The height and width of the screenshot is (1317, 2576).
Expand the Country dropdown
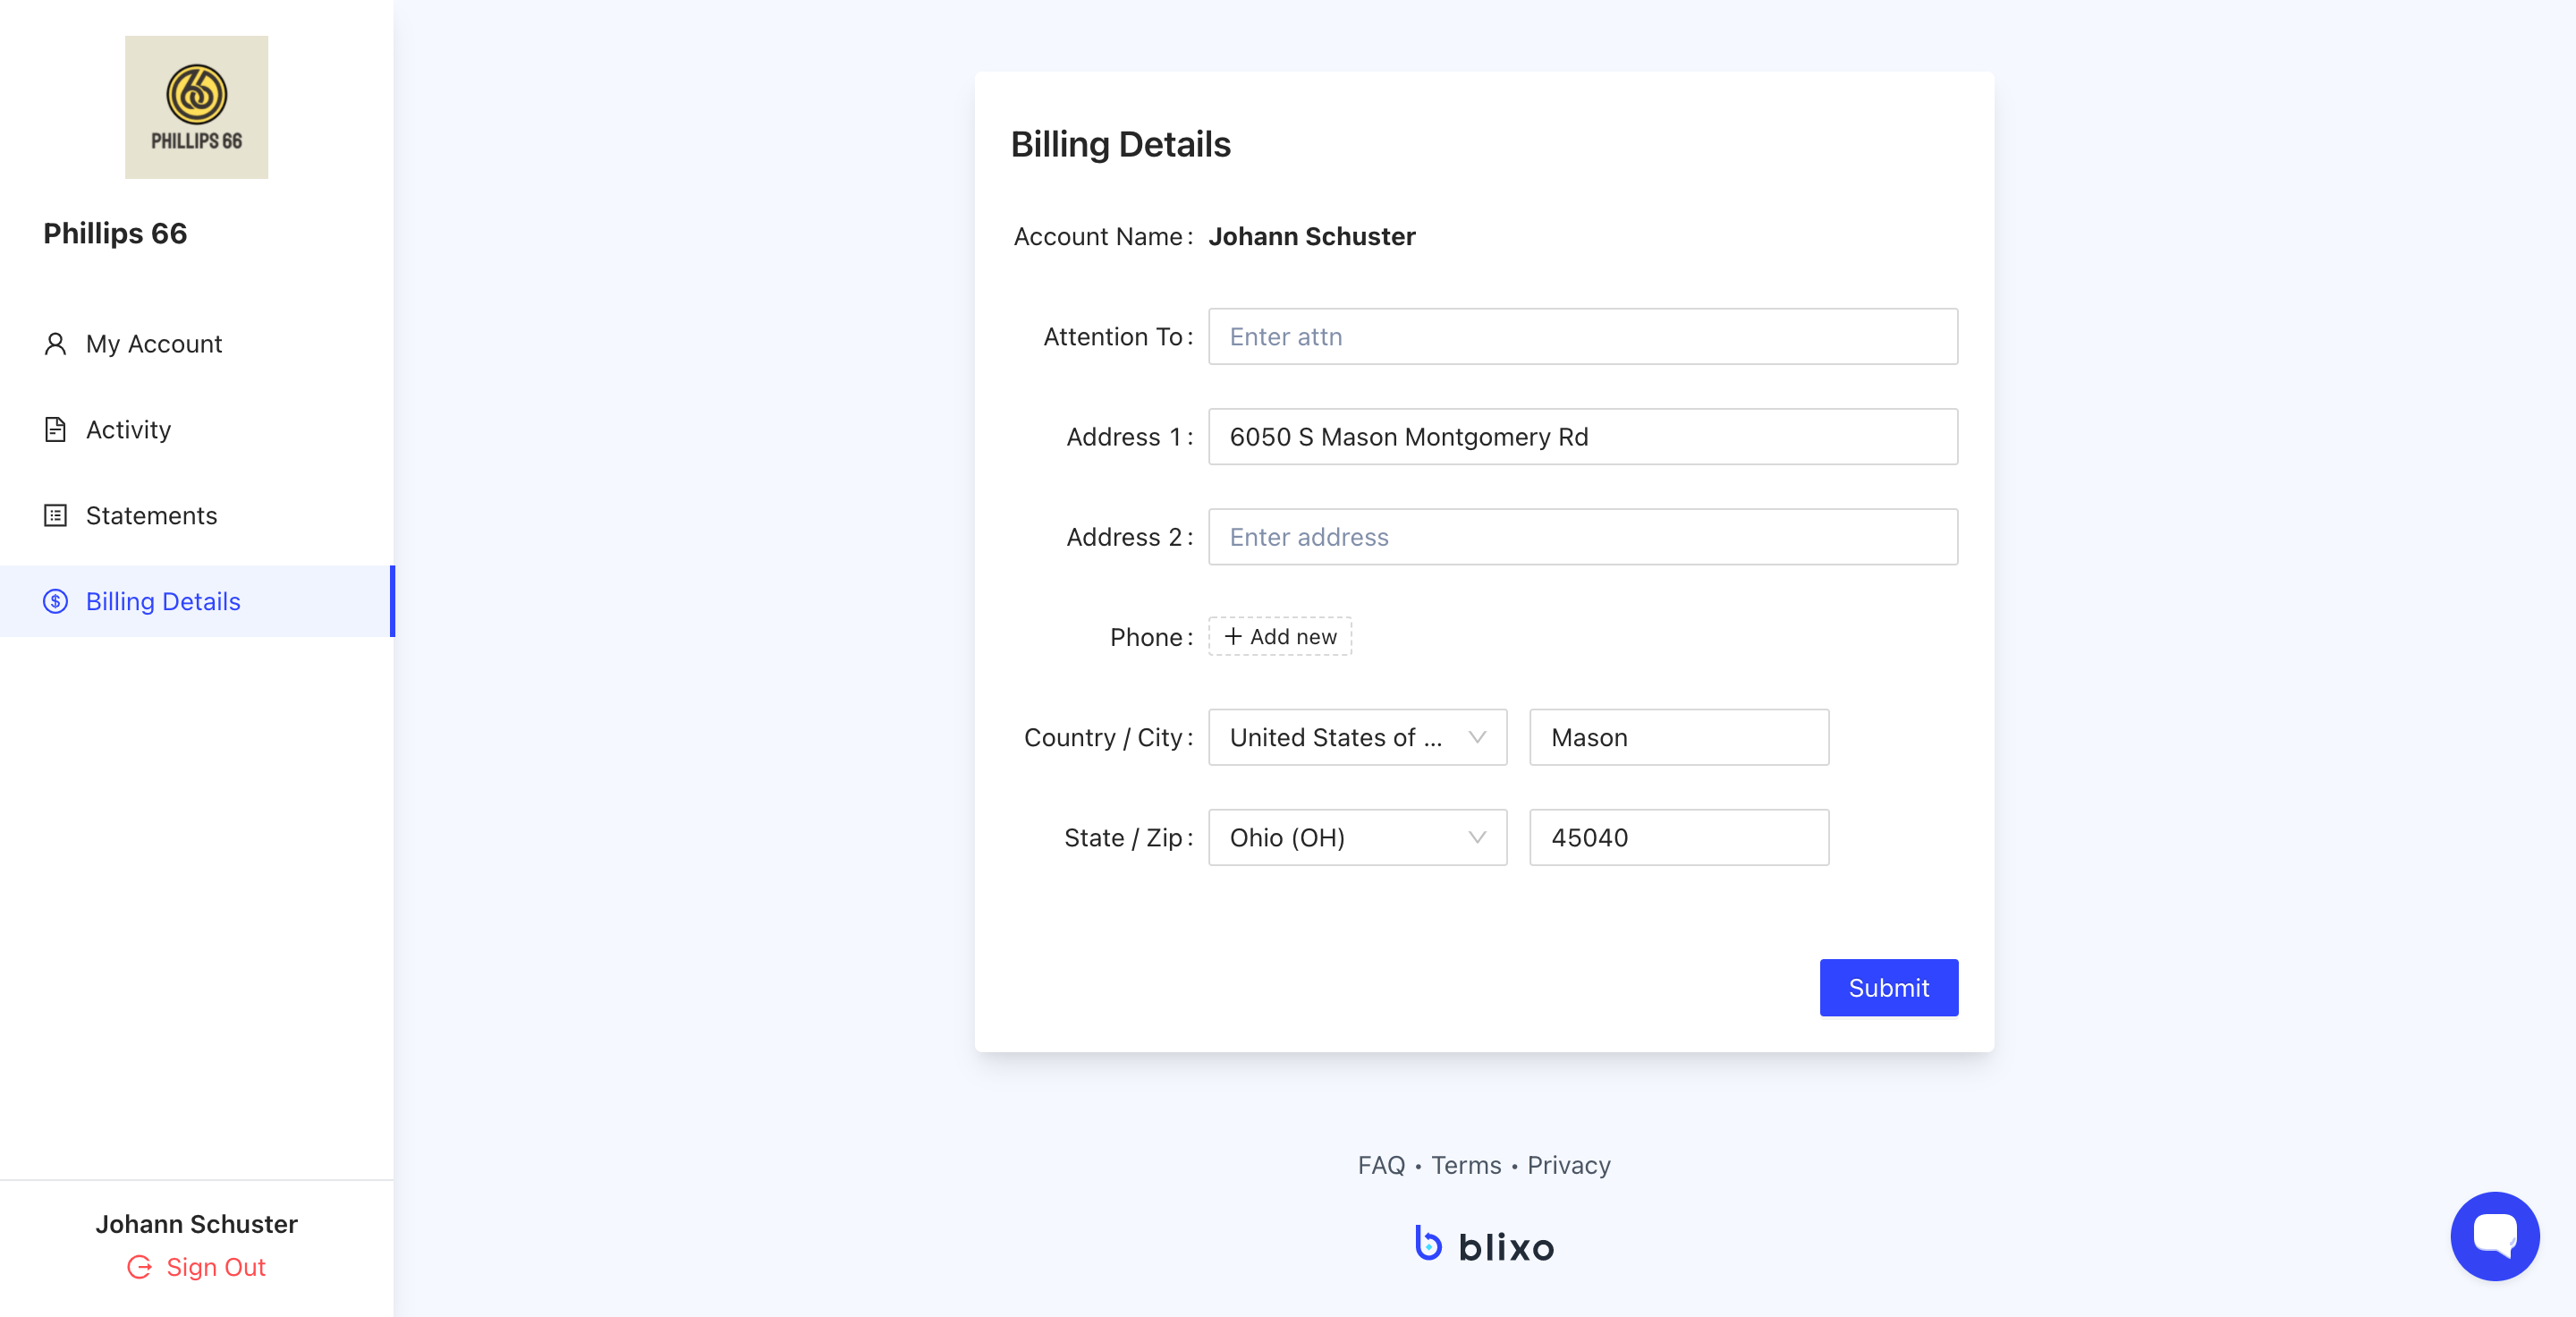1356,738
